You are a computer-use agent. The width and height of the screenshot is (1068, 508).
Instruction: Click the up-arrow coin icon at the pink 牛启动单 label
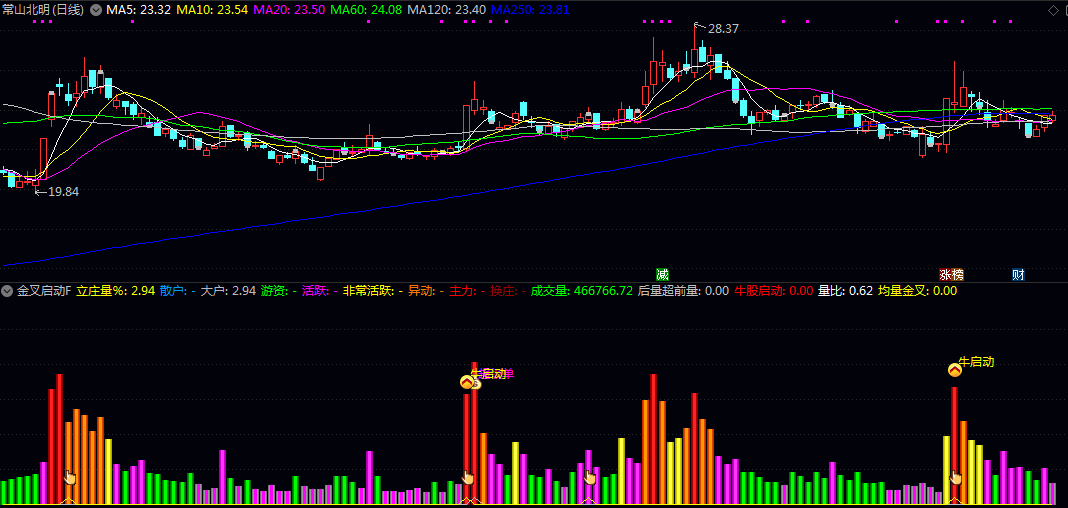[467, 382]
